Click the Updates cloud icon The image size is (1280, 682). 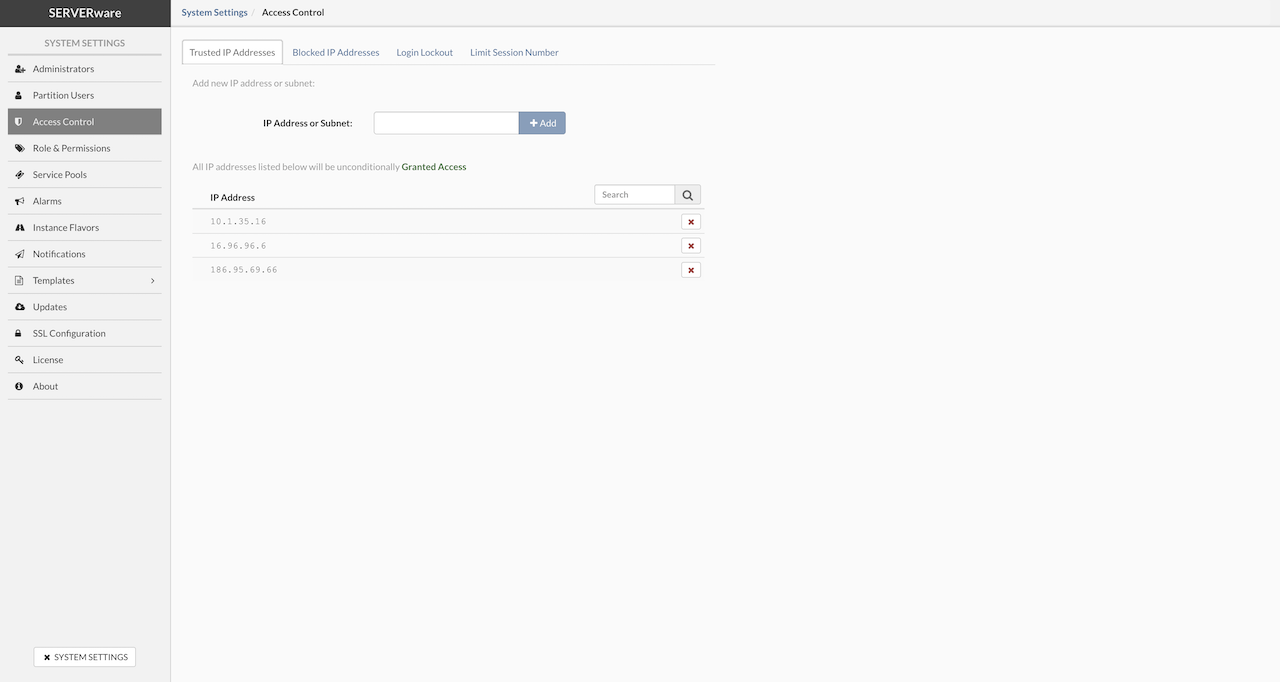19,307
